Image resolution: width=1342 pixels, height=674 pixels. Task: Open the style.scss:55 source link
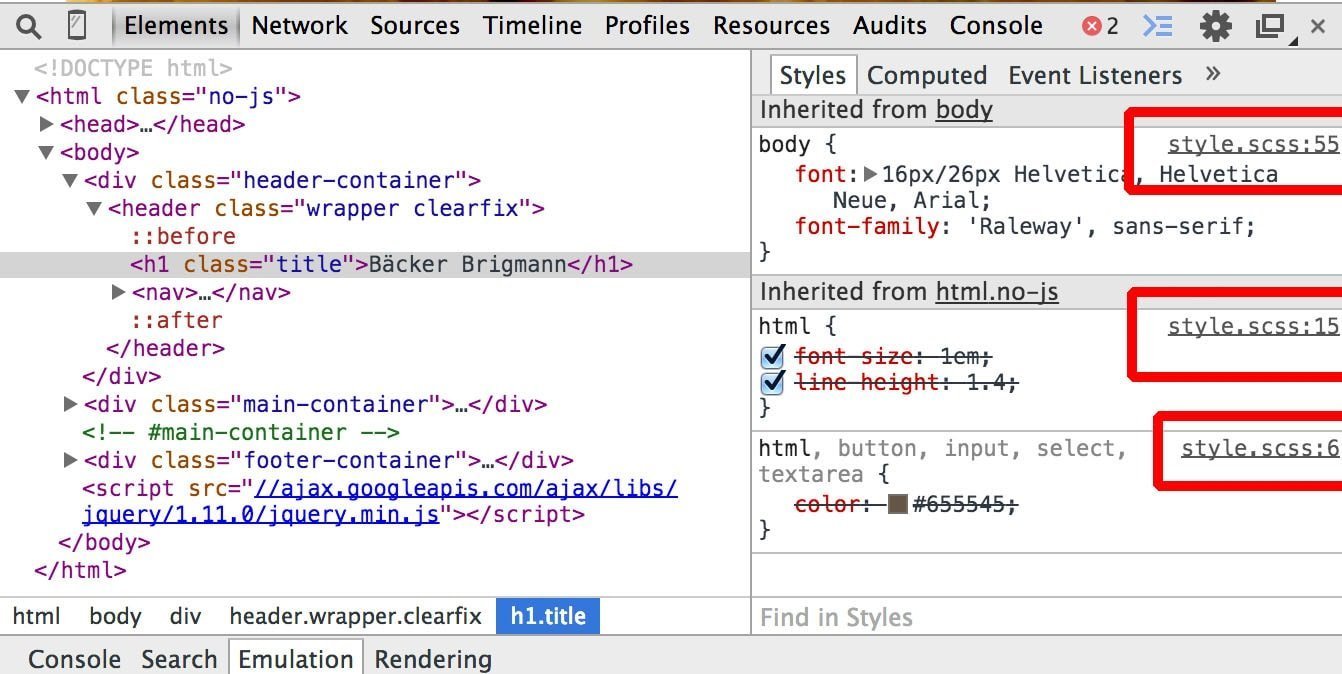[x=1253, y=145]
